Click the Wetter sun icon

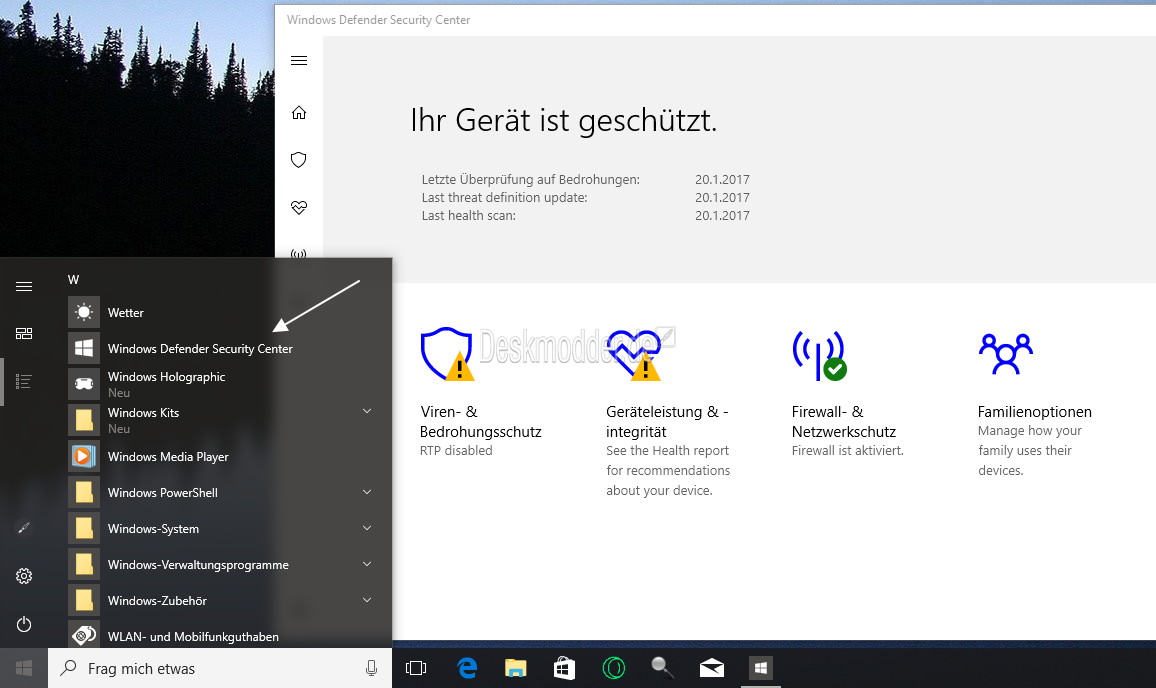pyautogui.click(x=84, y=313)
